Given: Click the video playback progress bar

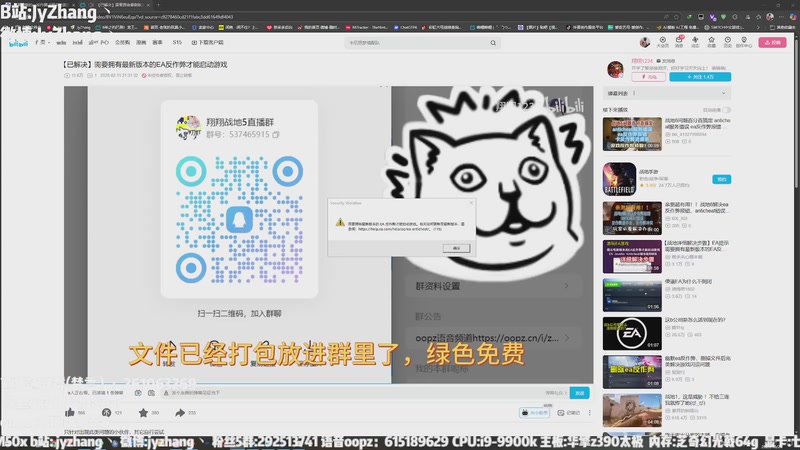Looking at the screenshot, I should click(329, 383).
